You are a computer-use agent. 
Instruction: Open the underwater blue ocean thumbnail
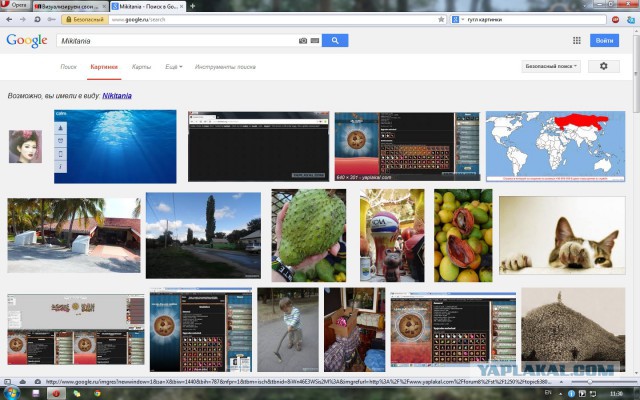pos(115,147)
